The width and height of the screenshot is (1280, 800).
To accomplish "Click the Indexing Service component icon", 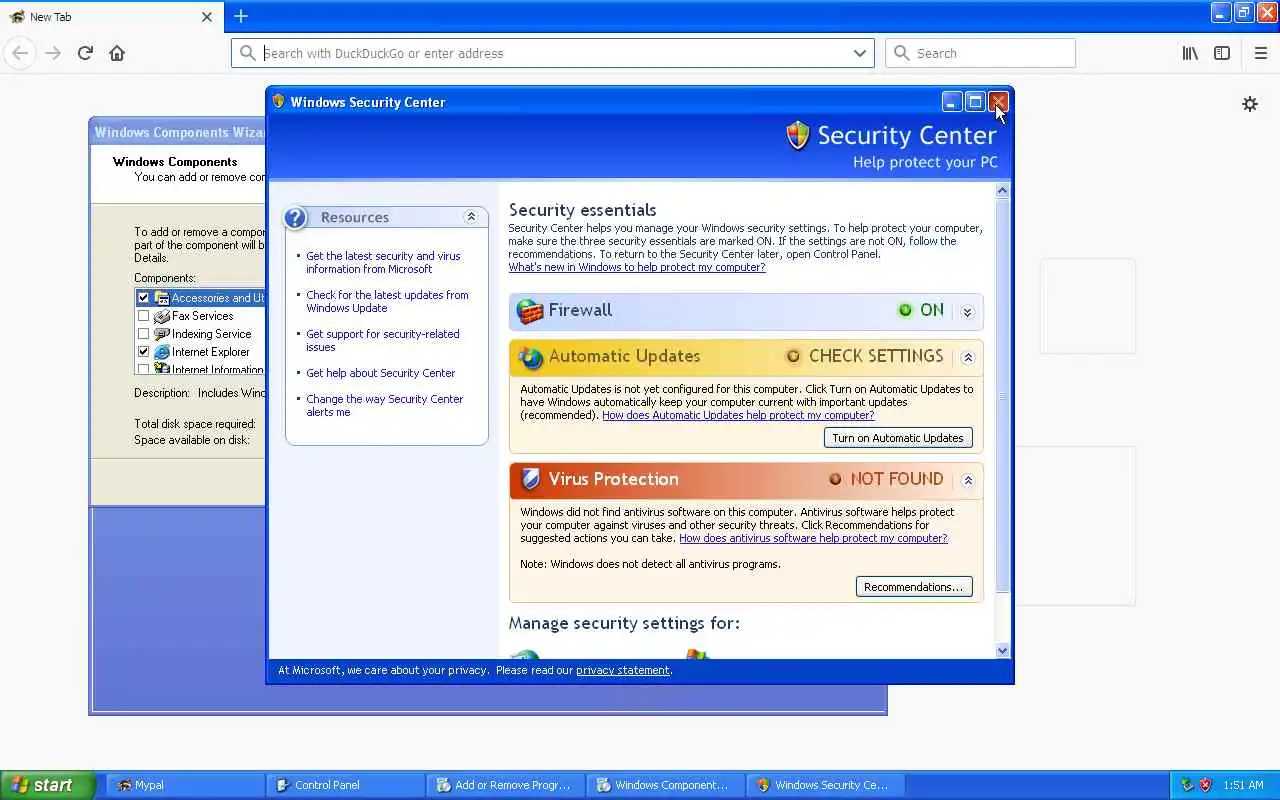I will 162,334.
